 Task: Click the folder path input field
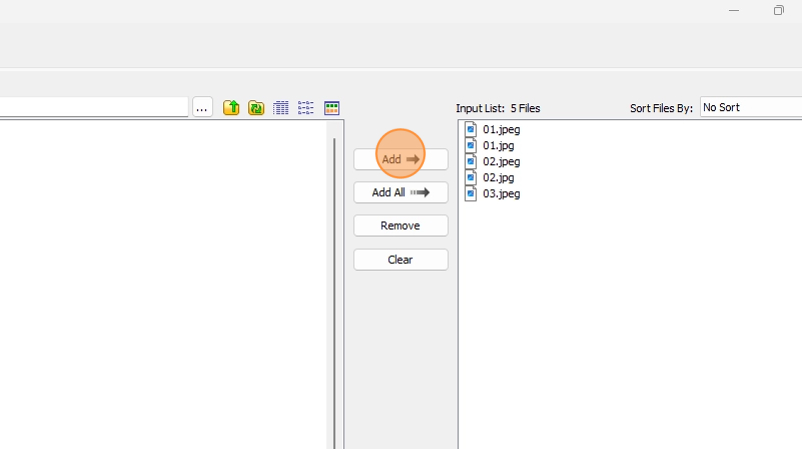coord(94,107)
